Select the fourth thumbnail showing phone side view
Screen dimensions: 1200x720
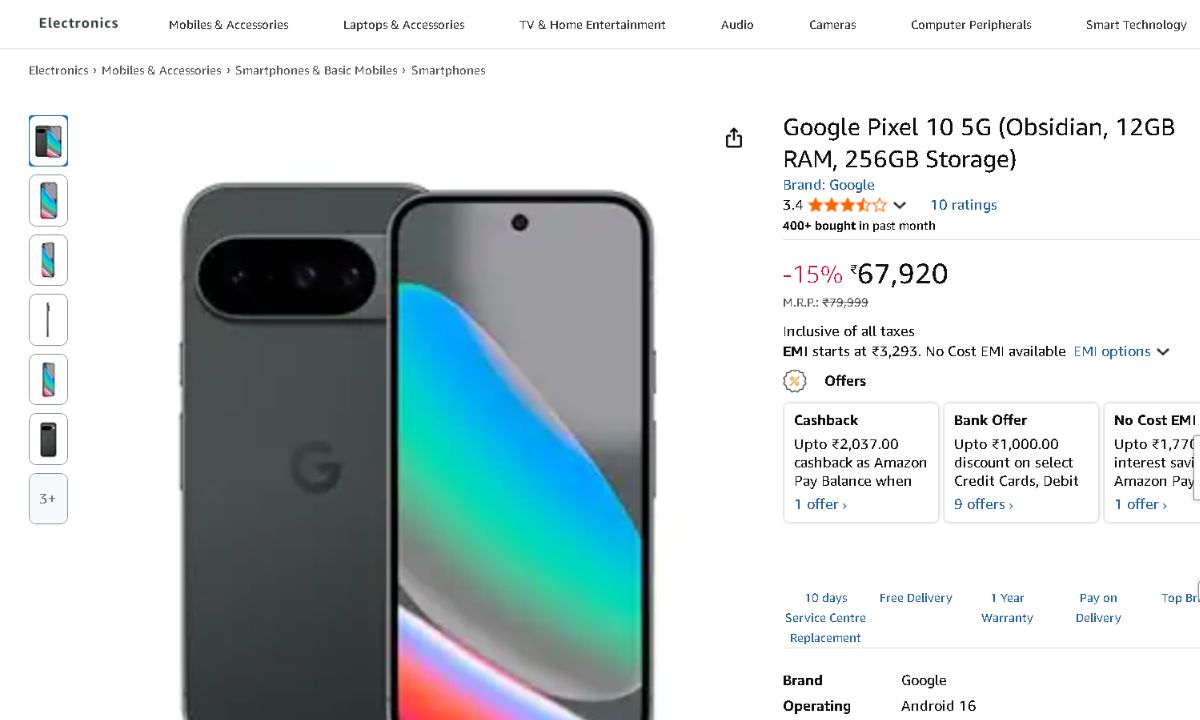48,320
